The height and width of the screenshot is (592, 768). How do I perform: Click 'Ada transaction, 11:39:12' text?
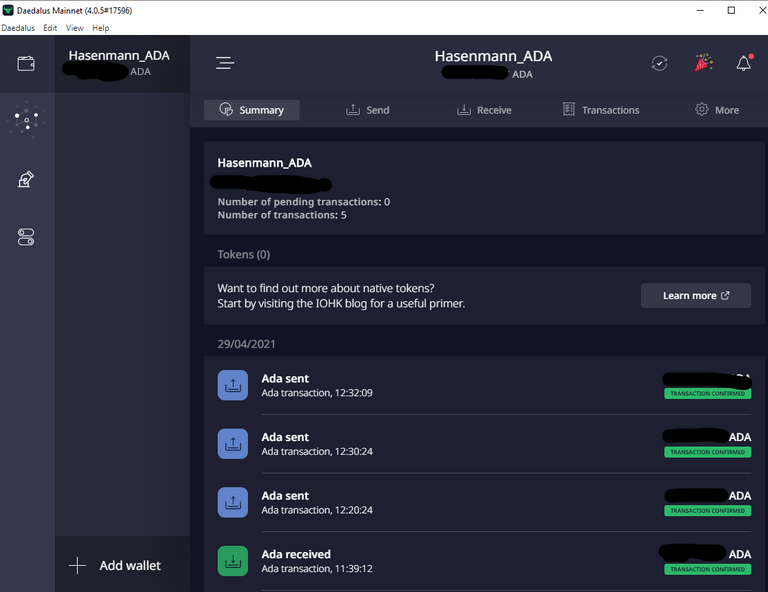tap(317, 569)
